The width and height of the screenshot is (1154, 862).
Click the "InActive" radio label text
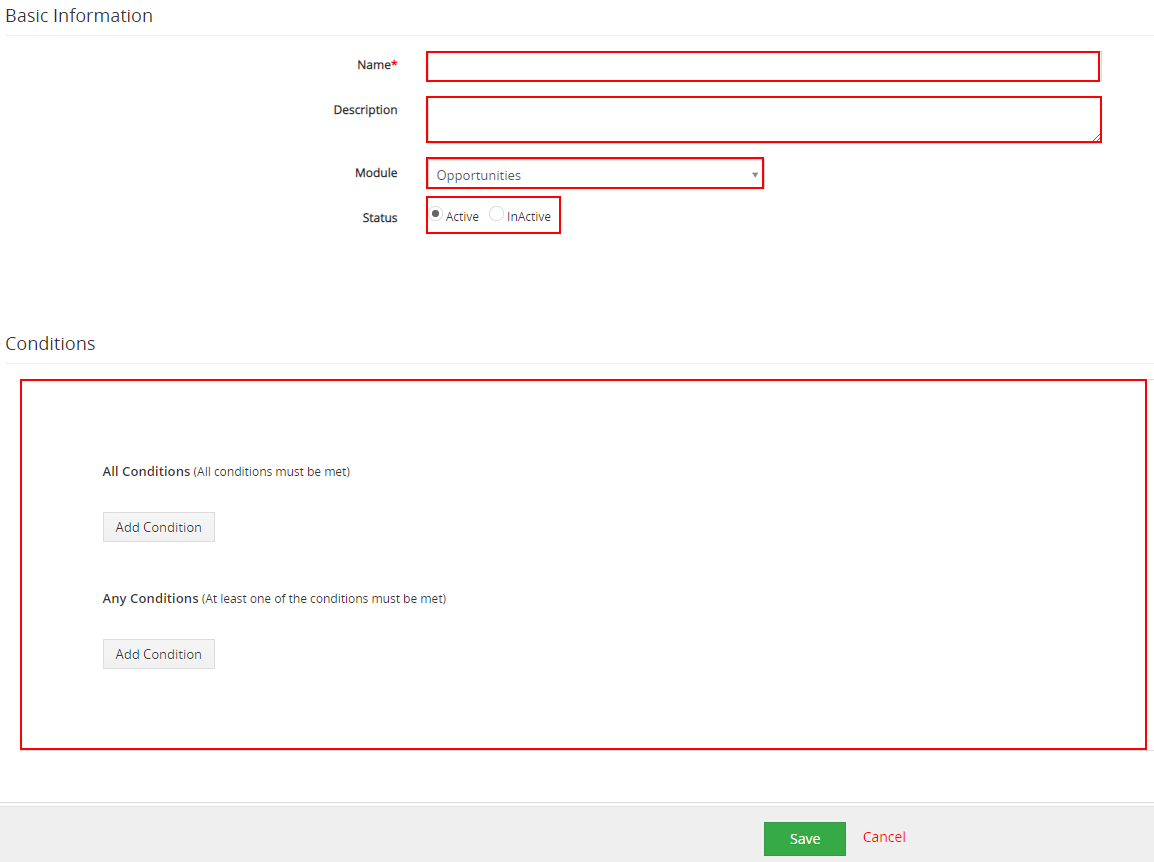529,217
